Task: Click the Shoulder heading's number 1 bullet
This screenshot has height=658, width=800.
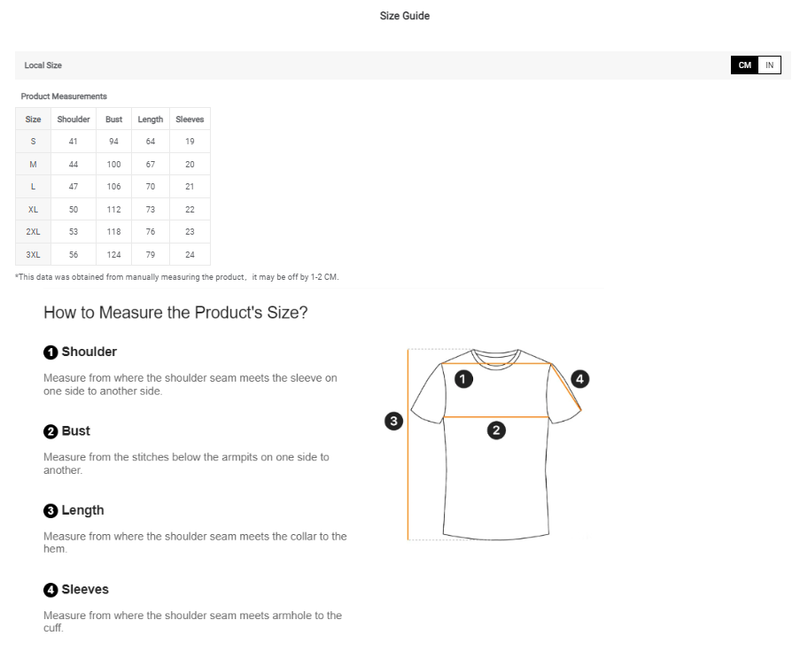Action: [x=50, y=352]
